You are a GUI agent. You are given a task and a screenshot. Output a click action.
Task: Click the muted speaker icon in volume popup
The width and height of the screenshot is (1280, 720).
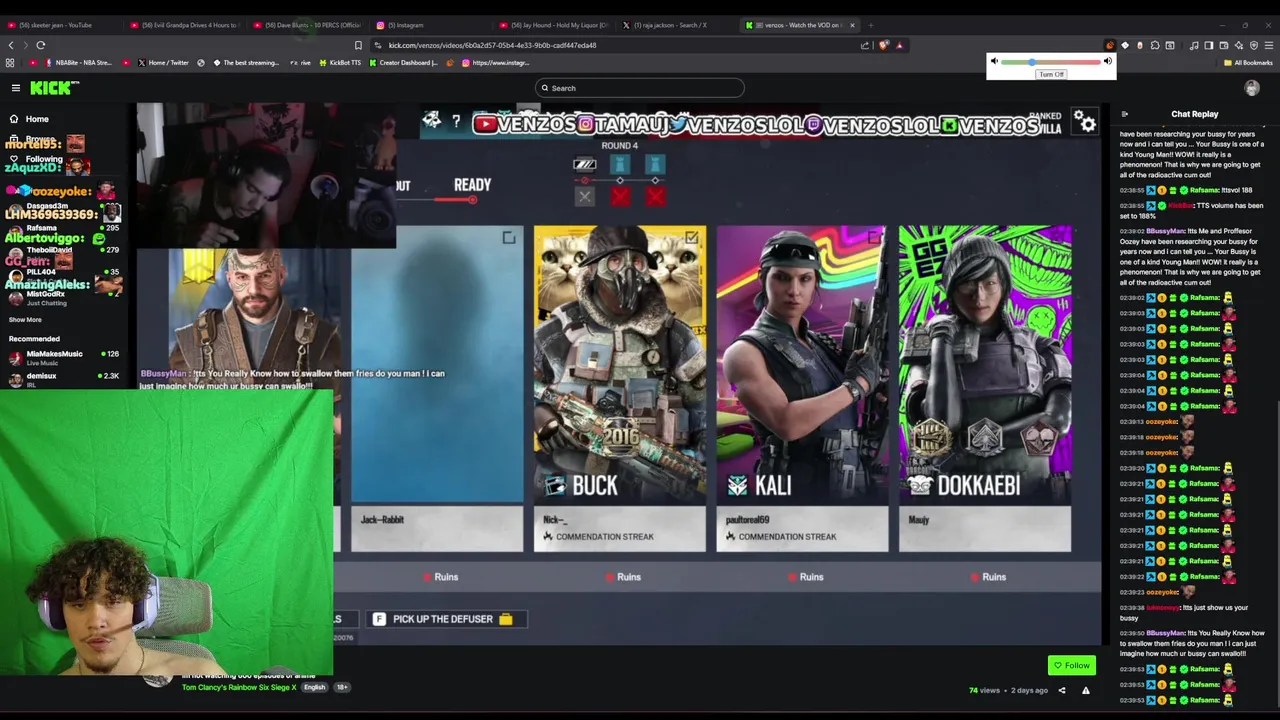[994, 62]
